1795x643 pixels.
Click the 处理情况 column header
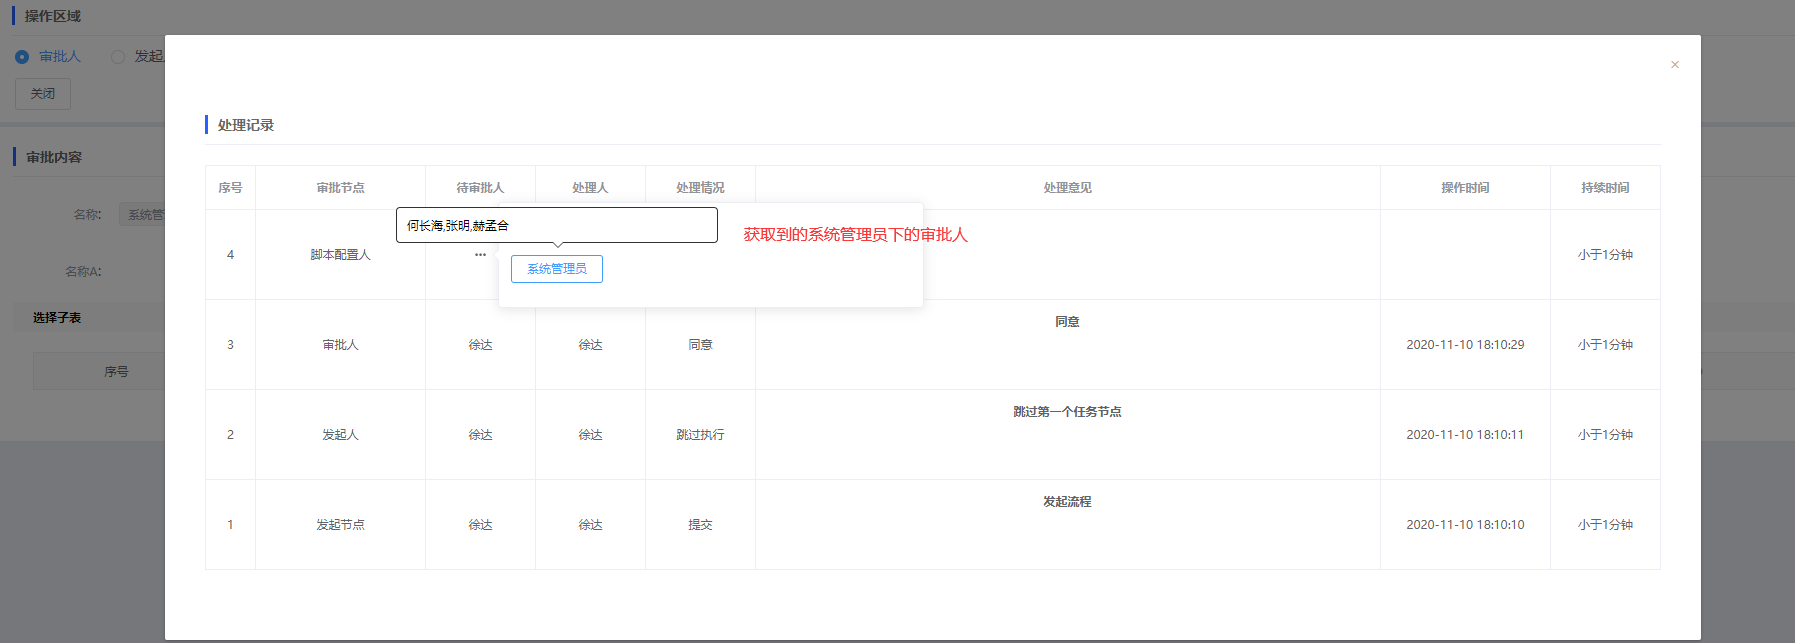700,188
